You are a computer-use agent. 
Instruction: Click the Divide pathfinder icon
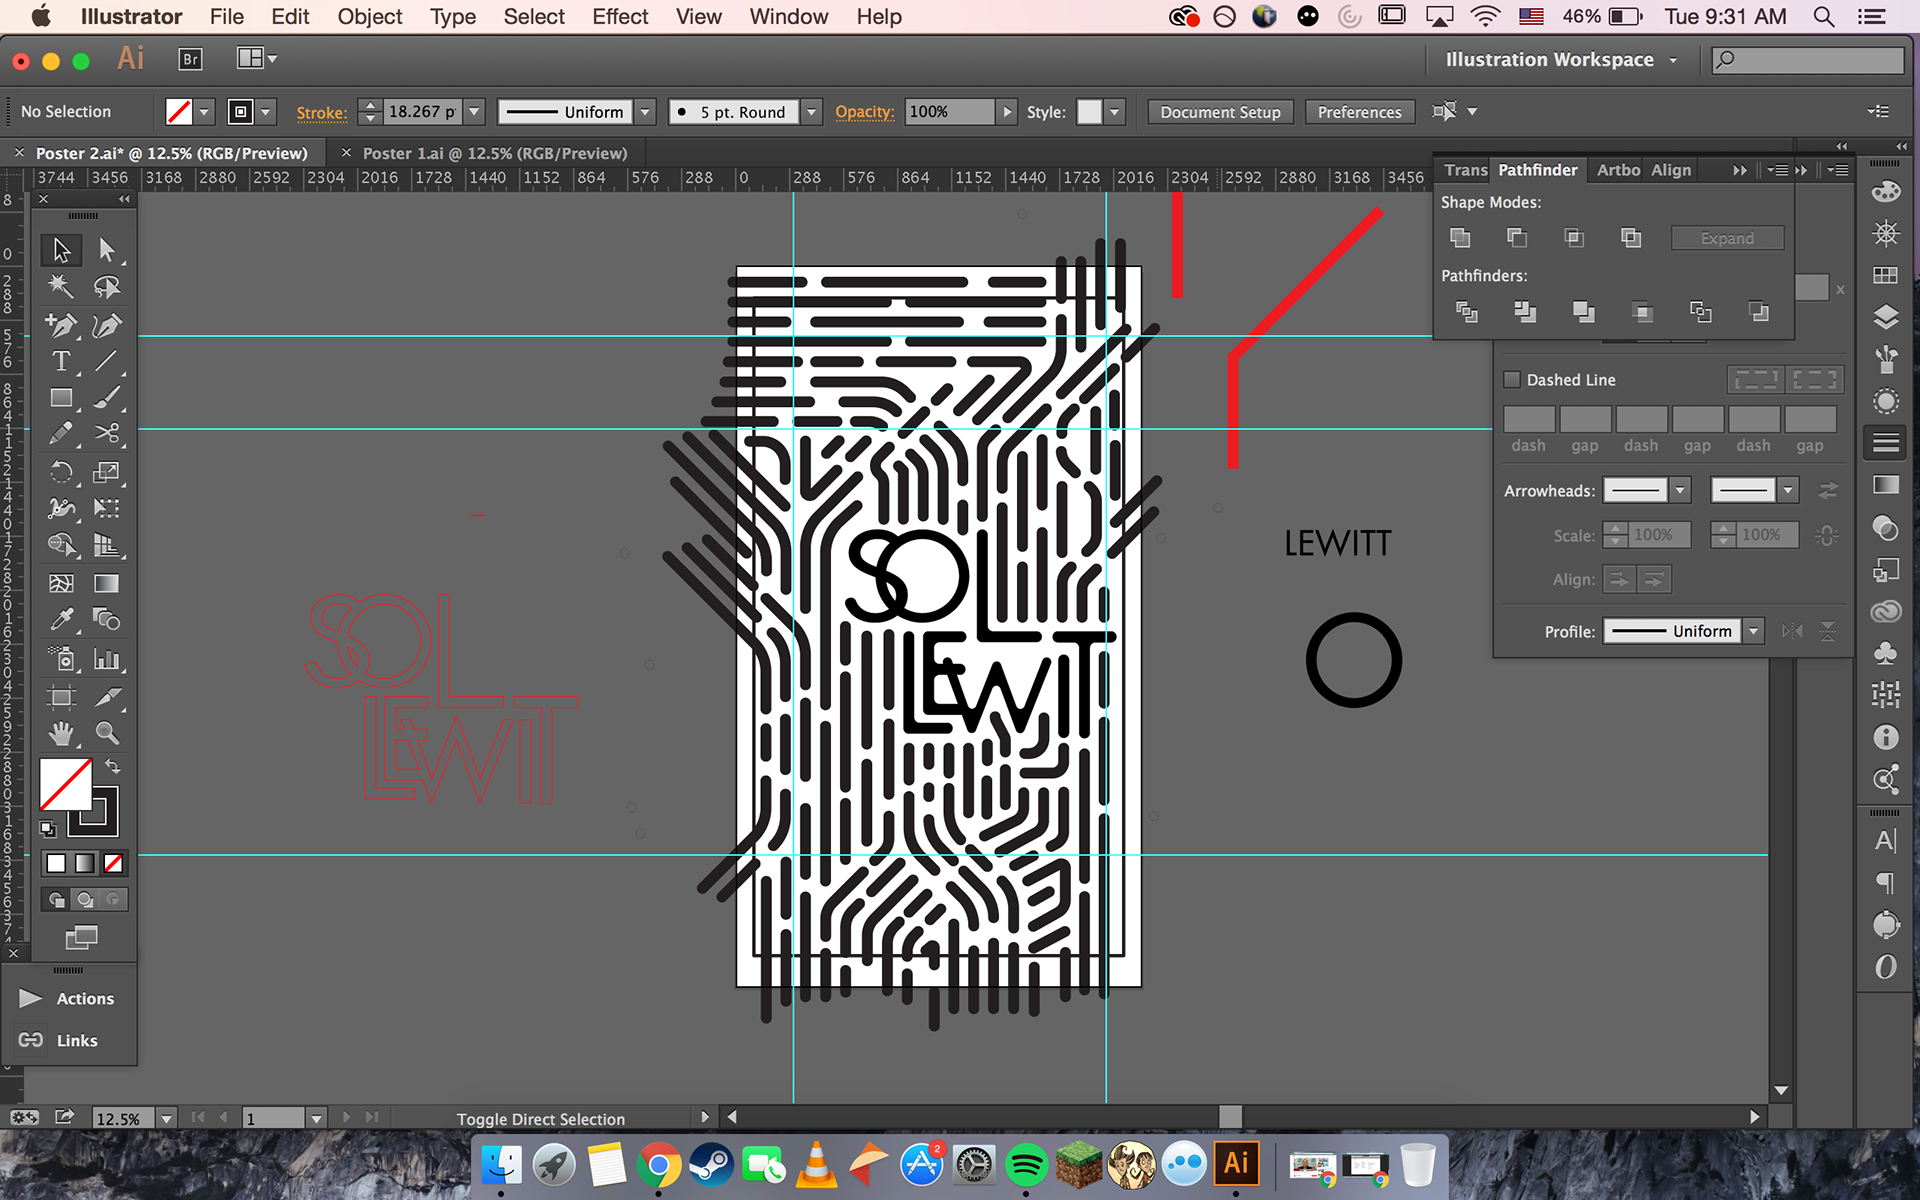[1466, 312]
